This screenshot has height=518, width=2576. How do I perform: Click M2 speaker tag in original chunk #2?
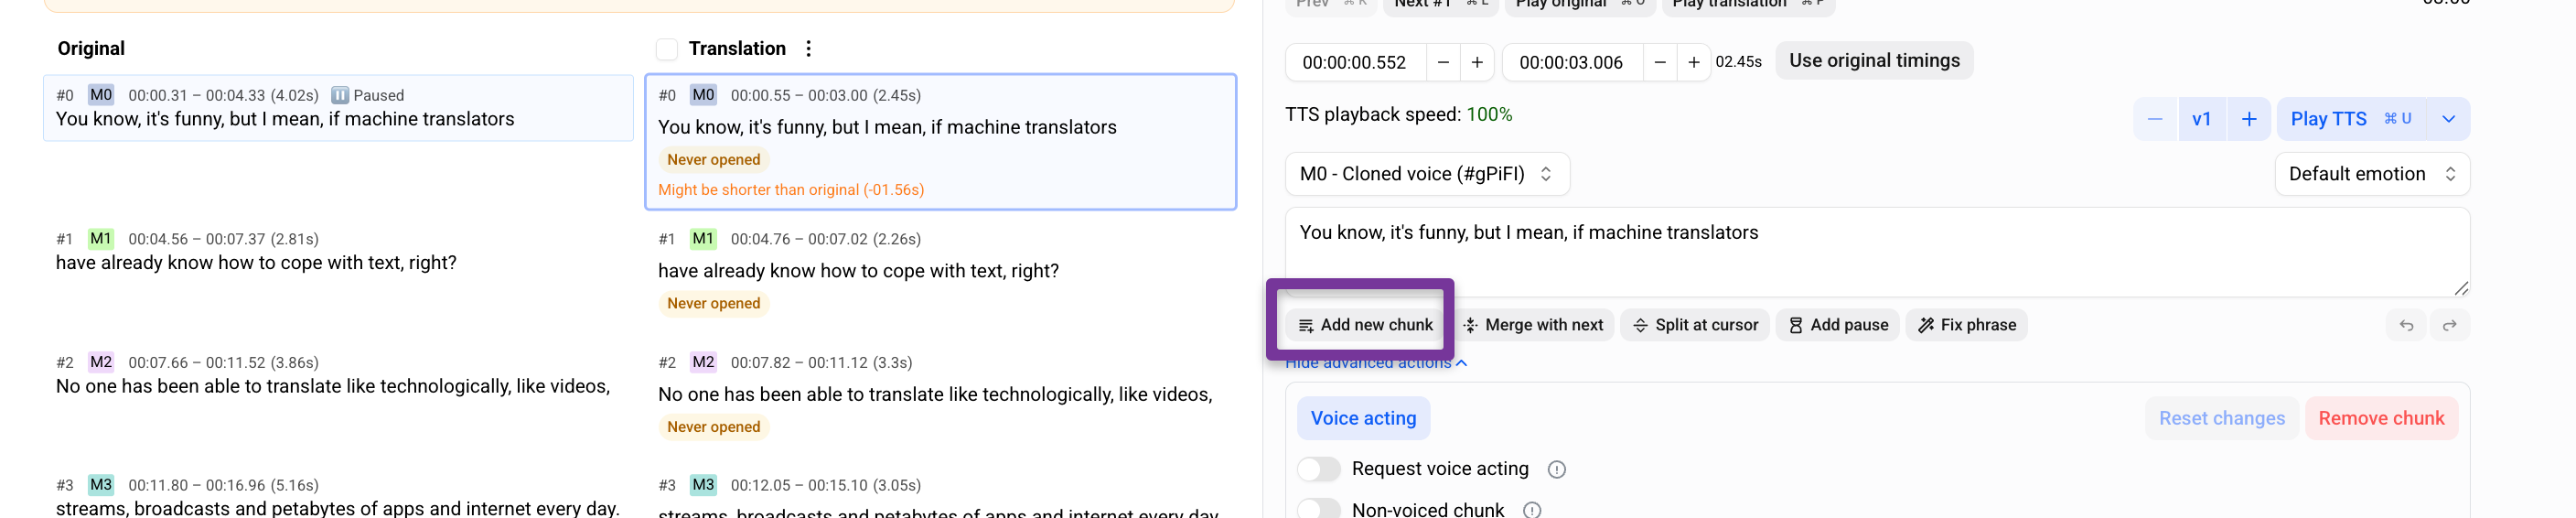click(101, 362)
